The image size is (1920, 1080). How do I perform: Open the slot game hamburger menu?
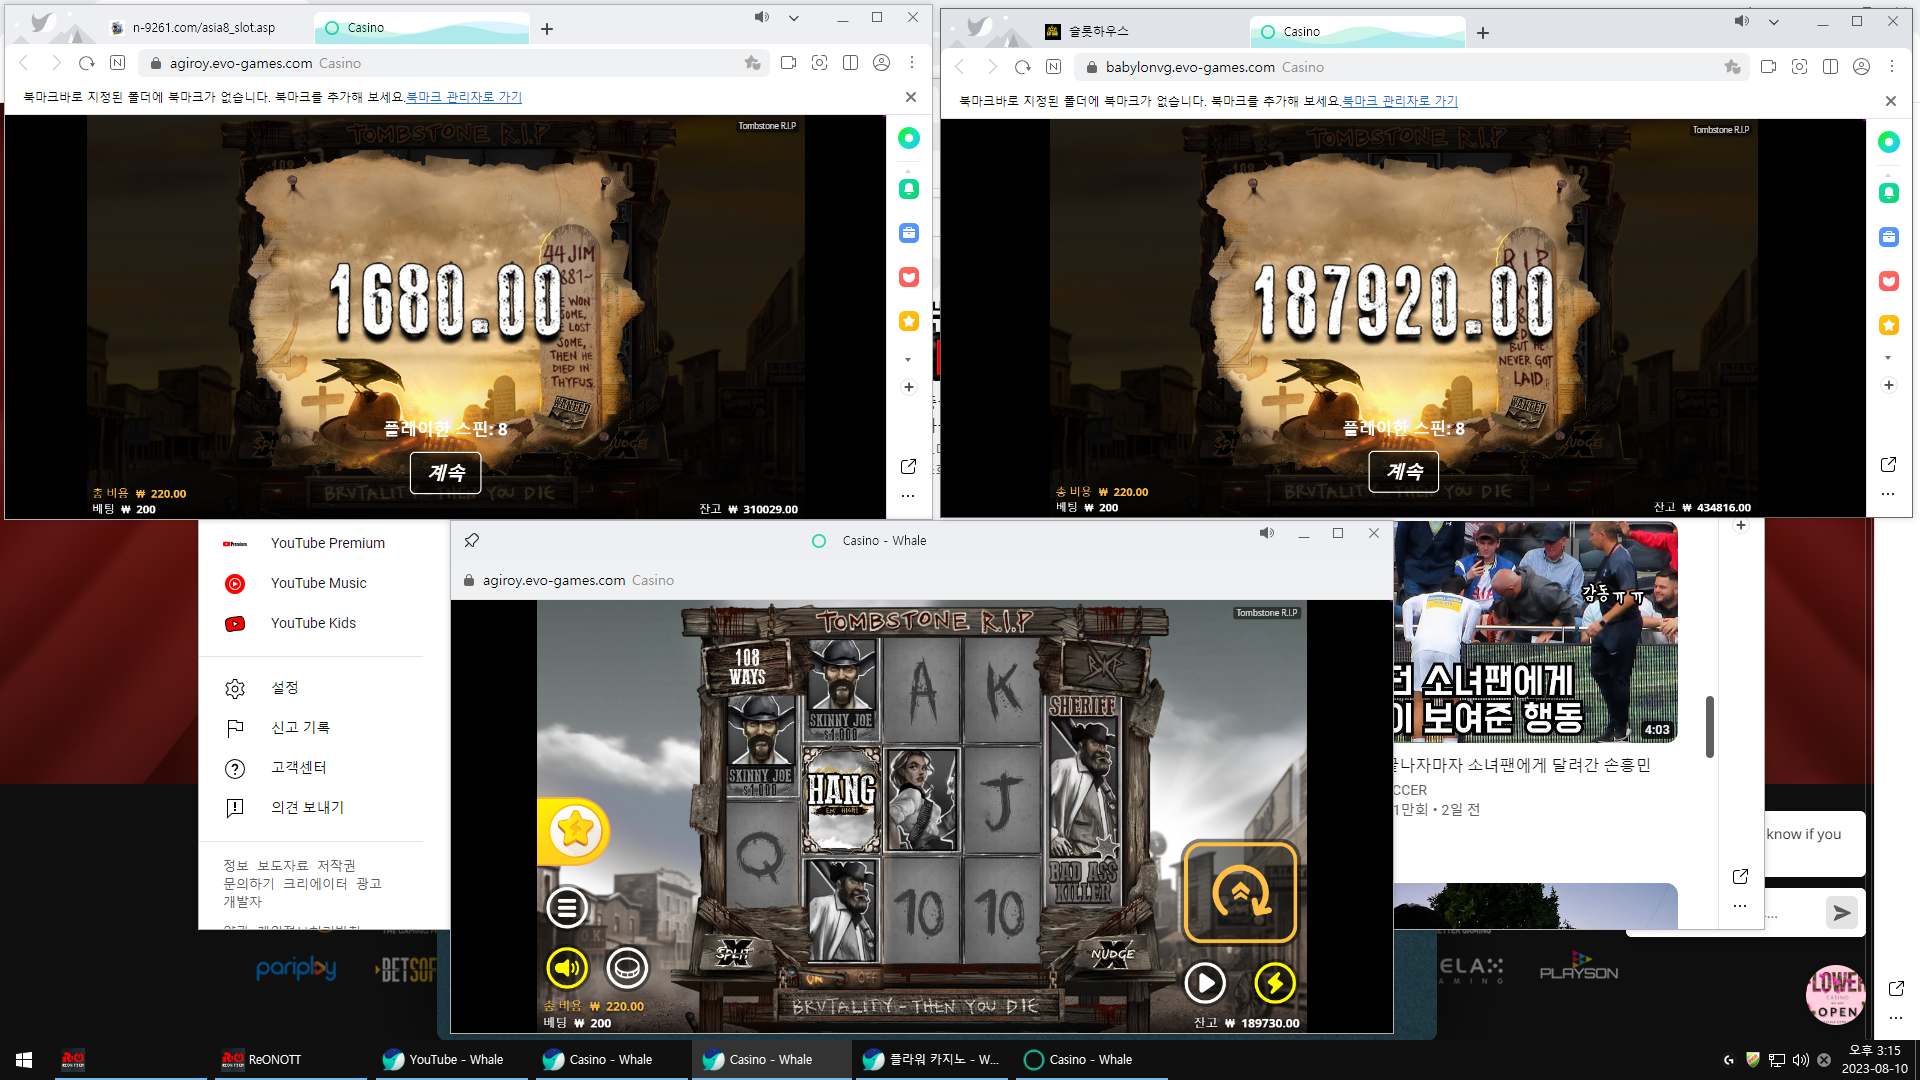click(567, 908)
